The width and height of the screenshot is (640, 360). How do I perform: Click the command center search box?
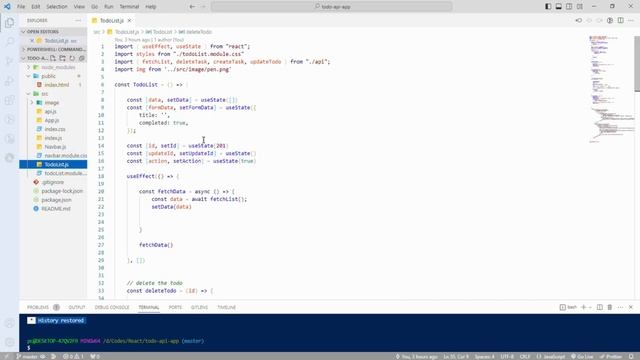[x=332, y=7]
